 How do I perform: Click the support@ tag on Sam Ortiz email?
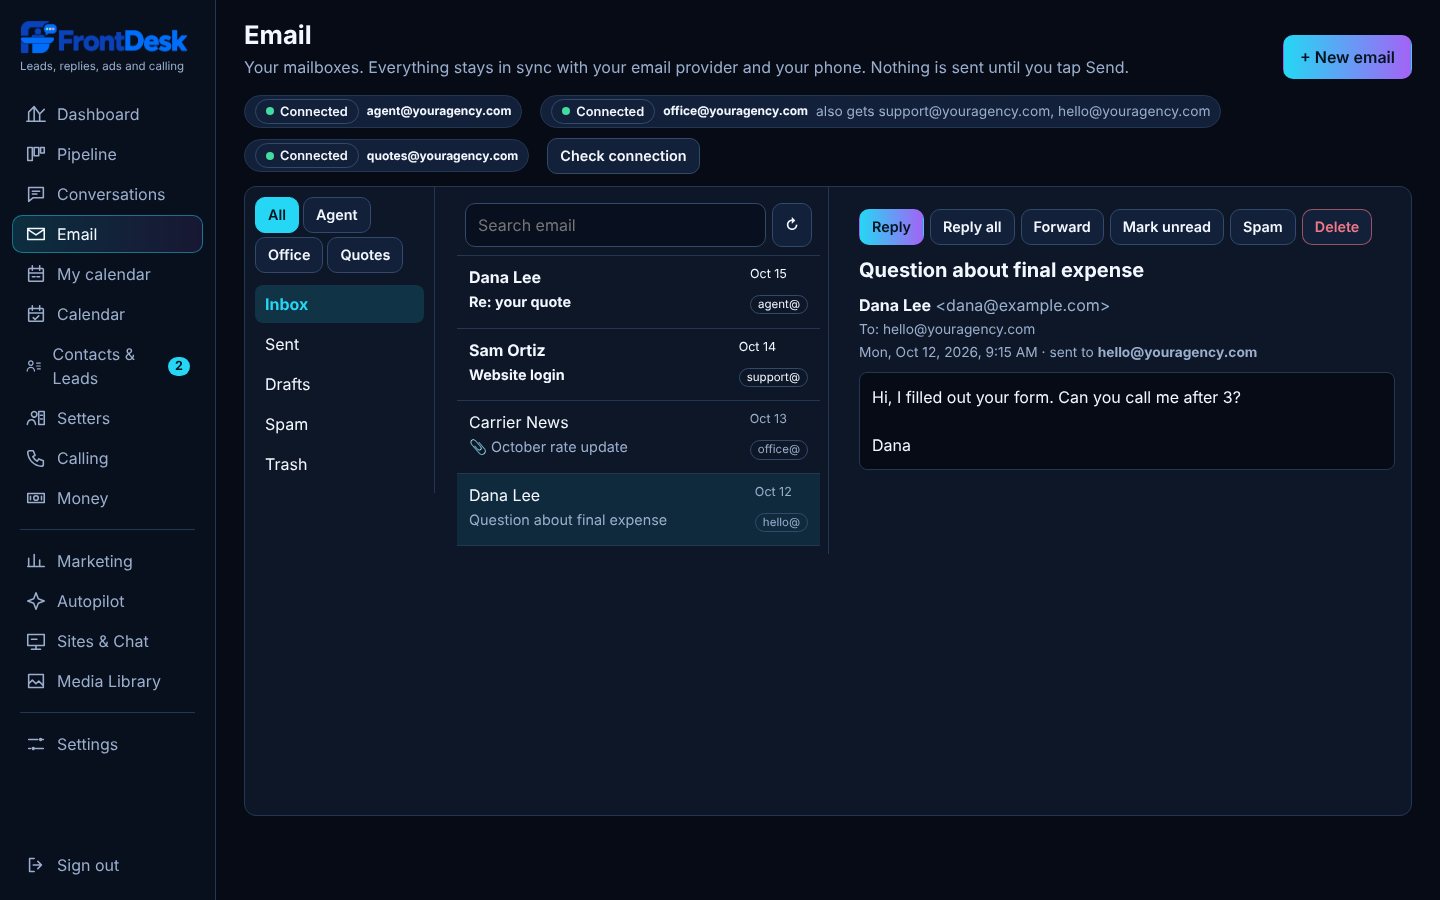click(x=773, y=377)
